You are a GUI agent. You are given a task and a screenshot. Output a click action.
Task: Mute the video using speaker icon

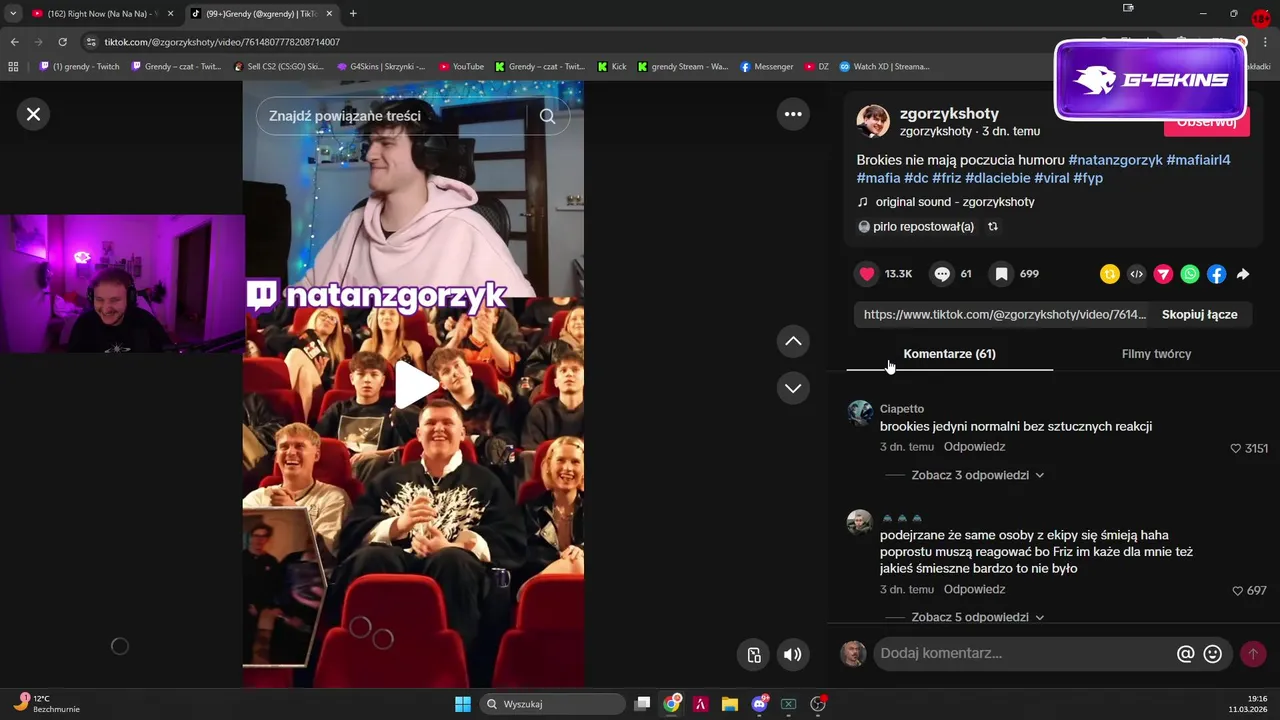[792, 655]
